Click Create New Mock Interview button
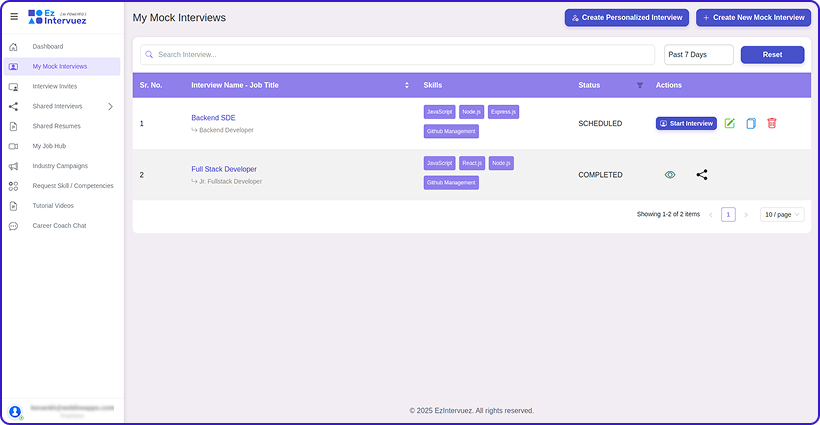This screenshot has height=425, width=820. 753,18
